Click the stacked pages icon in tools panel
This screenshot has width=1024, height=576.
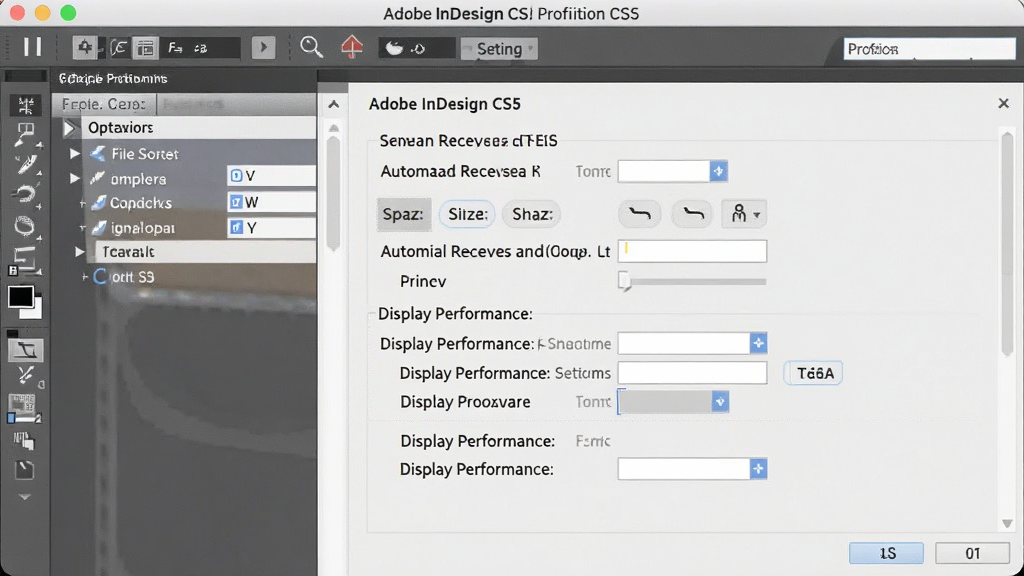[24, 441]
